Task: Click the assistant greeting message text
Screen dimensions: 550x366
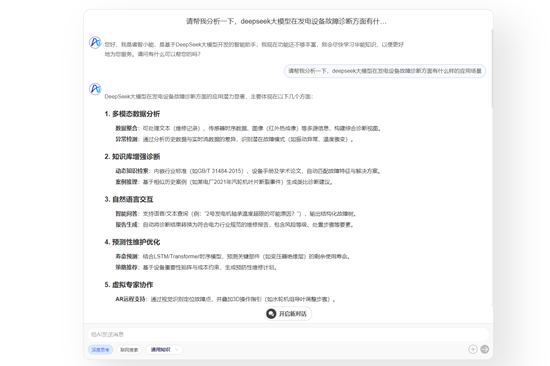Action: 254,49
